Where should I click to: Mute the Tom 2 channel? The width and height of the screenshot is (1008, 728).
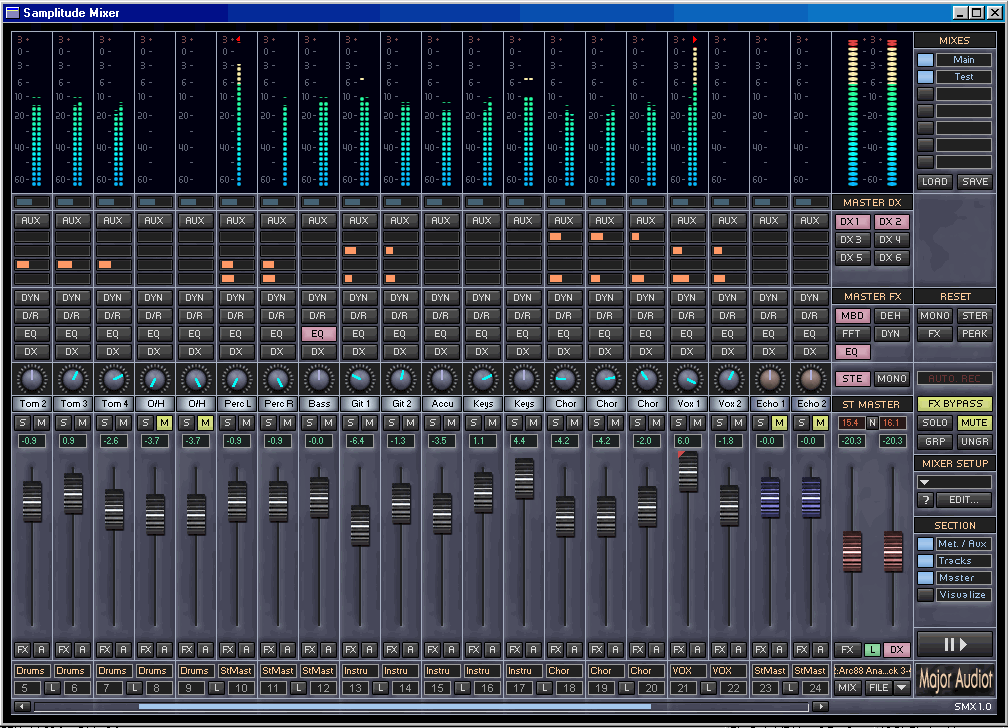[x=41, y=423]
